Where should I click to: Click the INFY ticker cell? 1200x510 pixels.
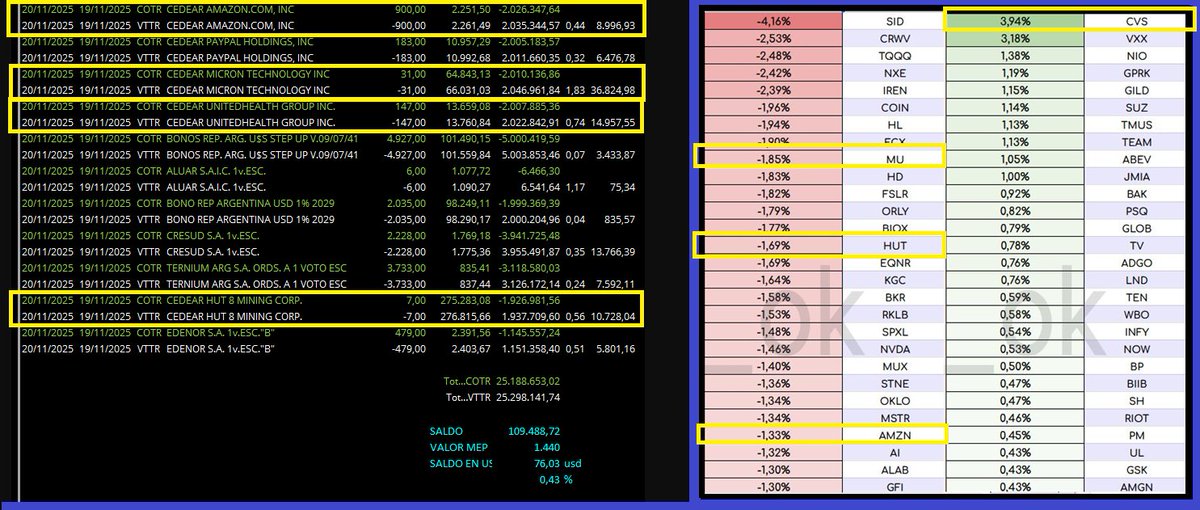(x=1136, y=332)
